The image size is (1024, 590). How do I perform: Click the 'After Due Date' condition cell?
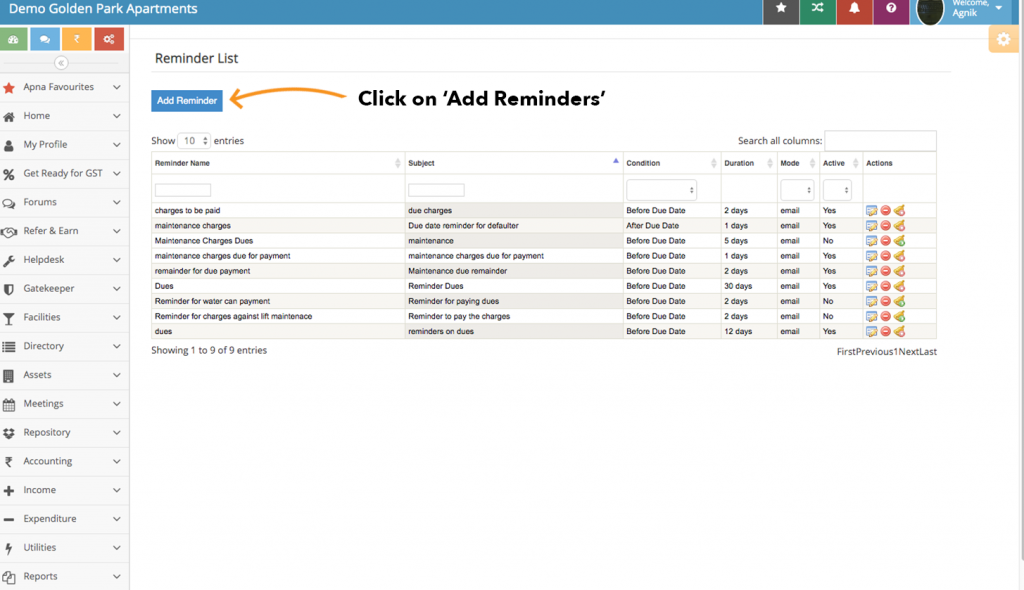pos(671,225)
